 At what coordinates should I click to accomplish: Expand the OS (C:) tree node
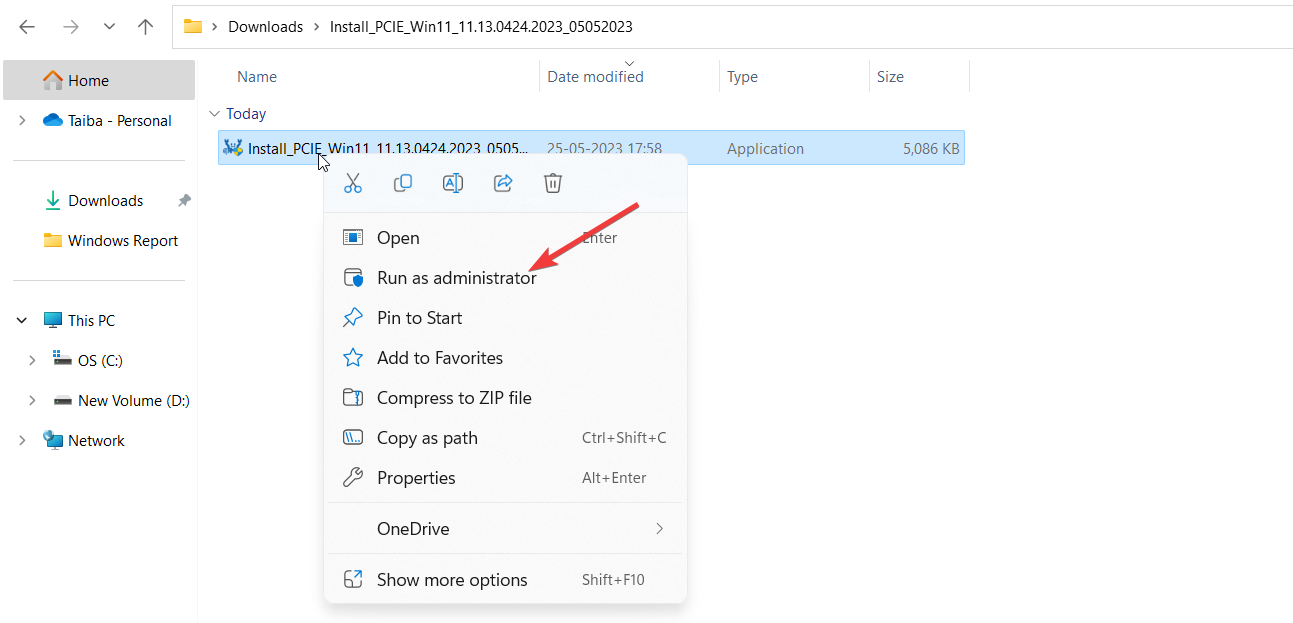pyautogui.click(x=32, y=360)
